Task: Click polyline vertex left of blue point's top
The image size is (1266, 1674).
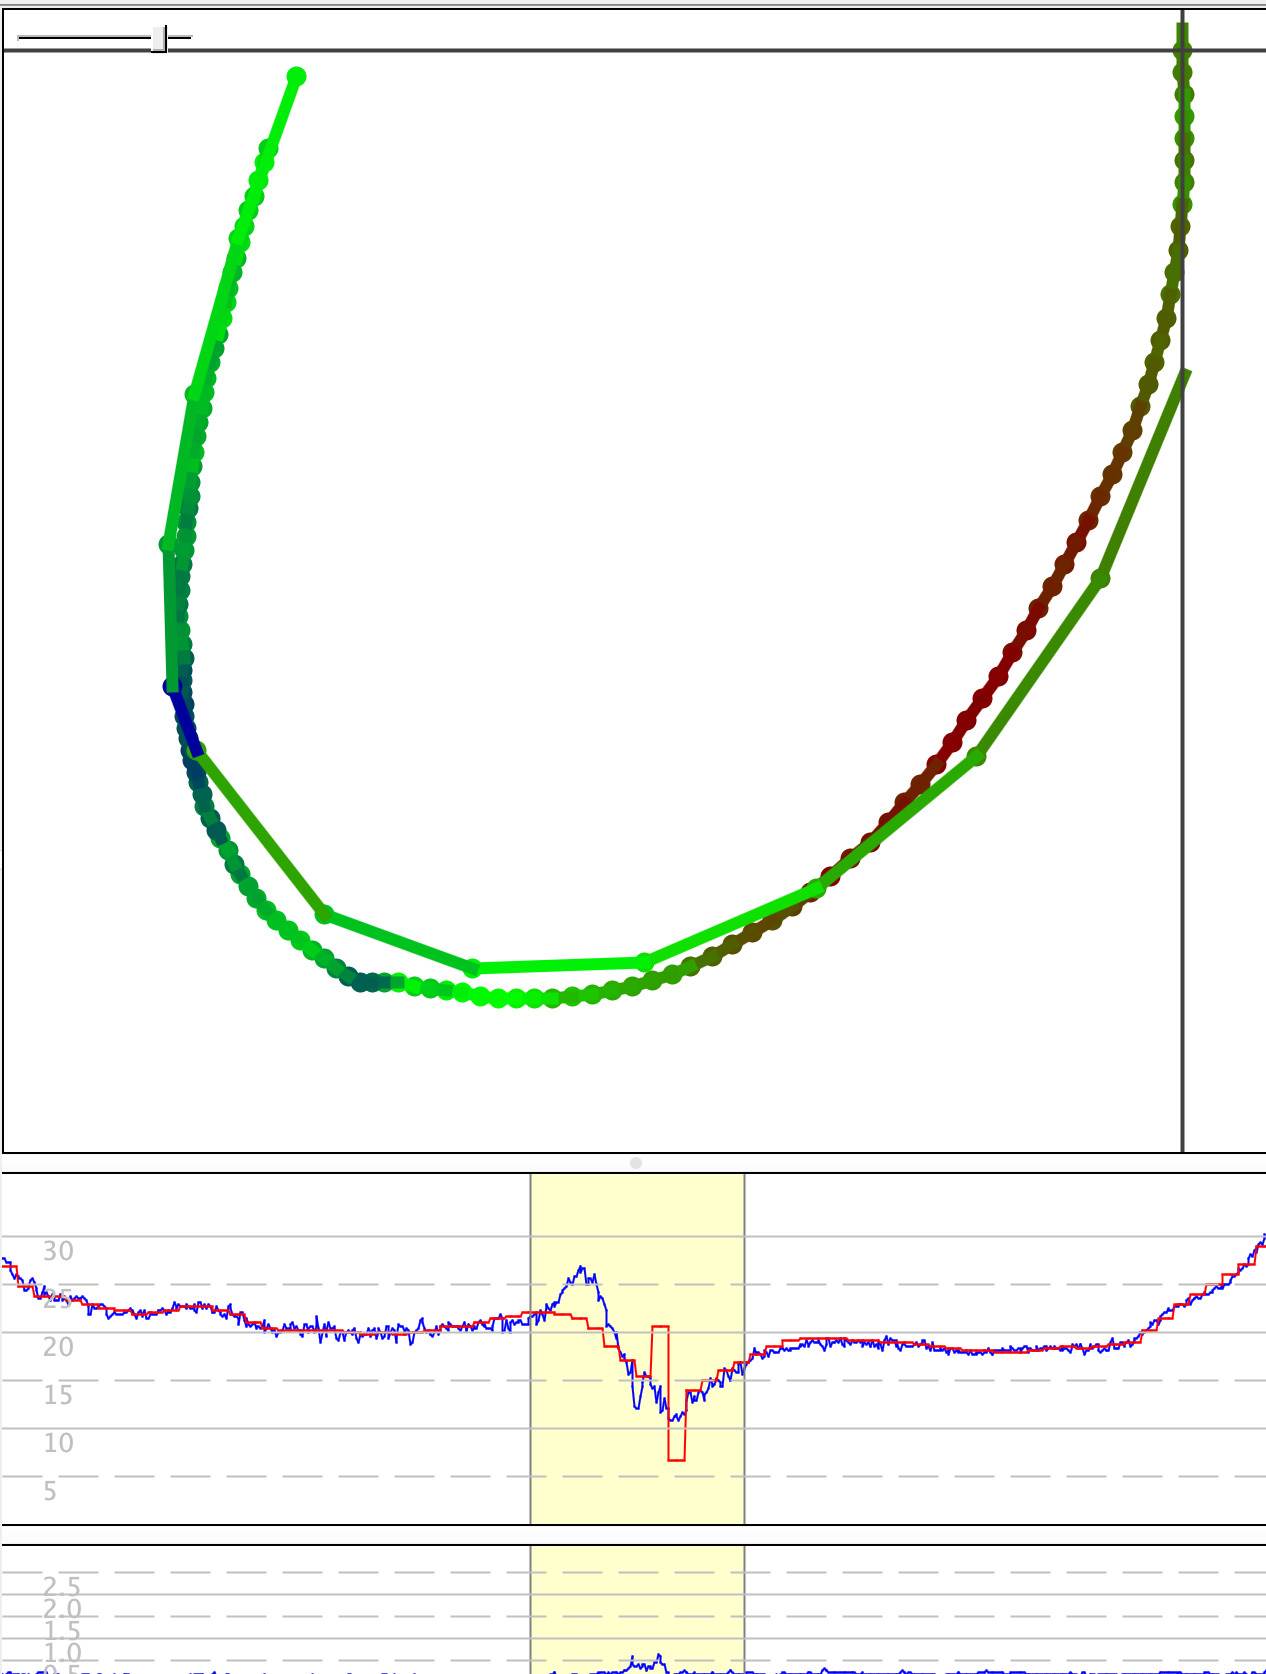Action: click(168, 544)
